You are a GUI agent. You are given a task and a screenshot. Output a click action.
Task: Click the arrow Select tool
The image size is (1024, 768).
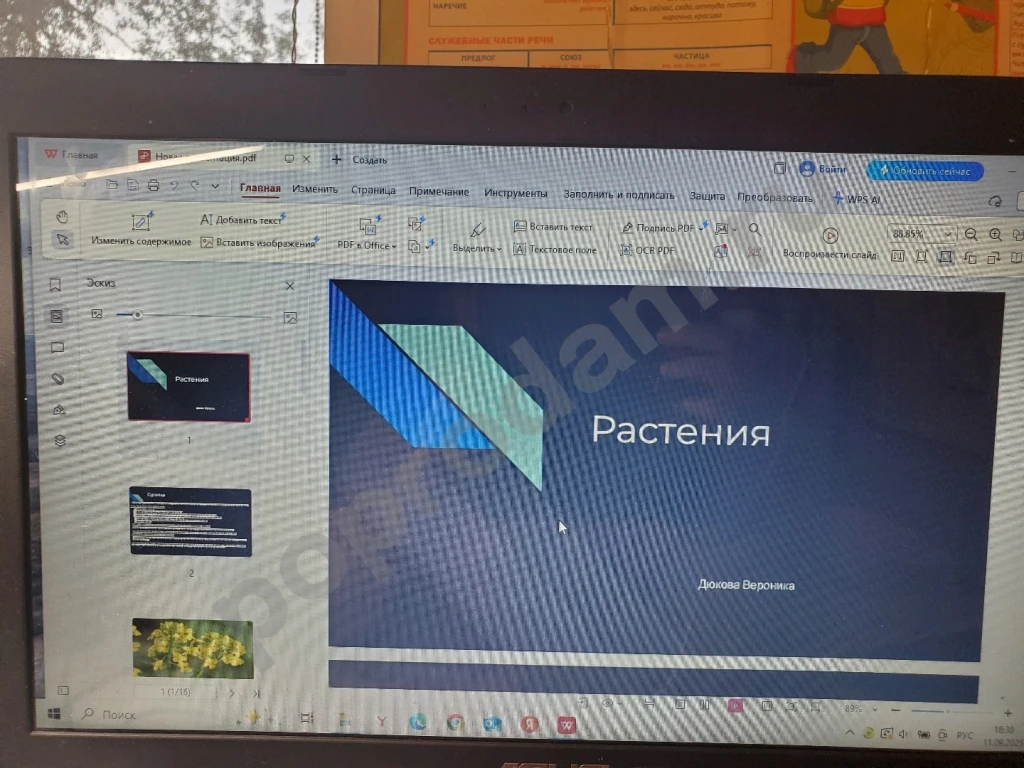point(62,239)
